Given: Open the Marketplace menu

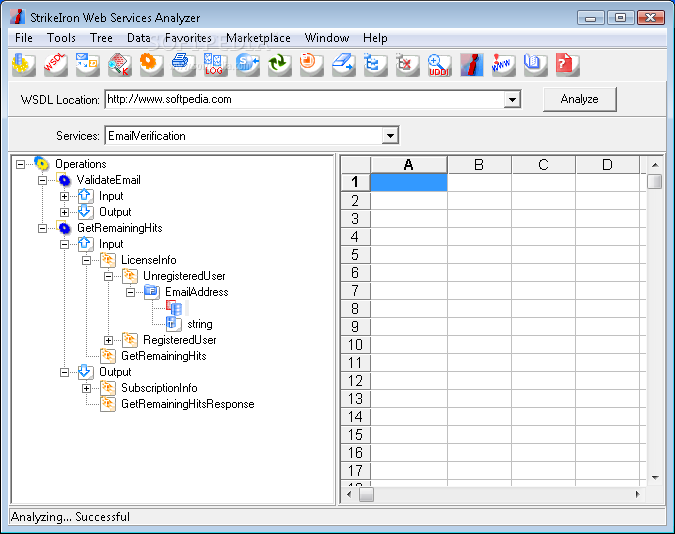Looking at the screenshot, I should (x=258, y=38).
